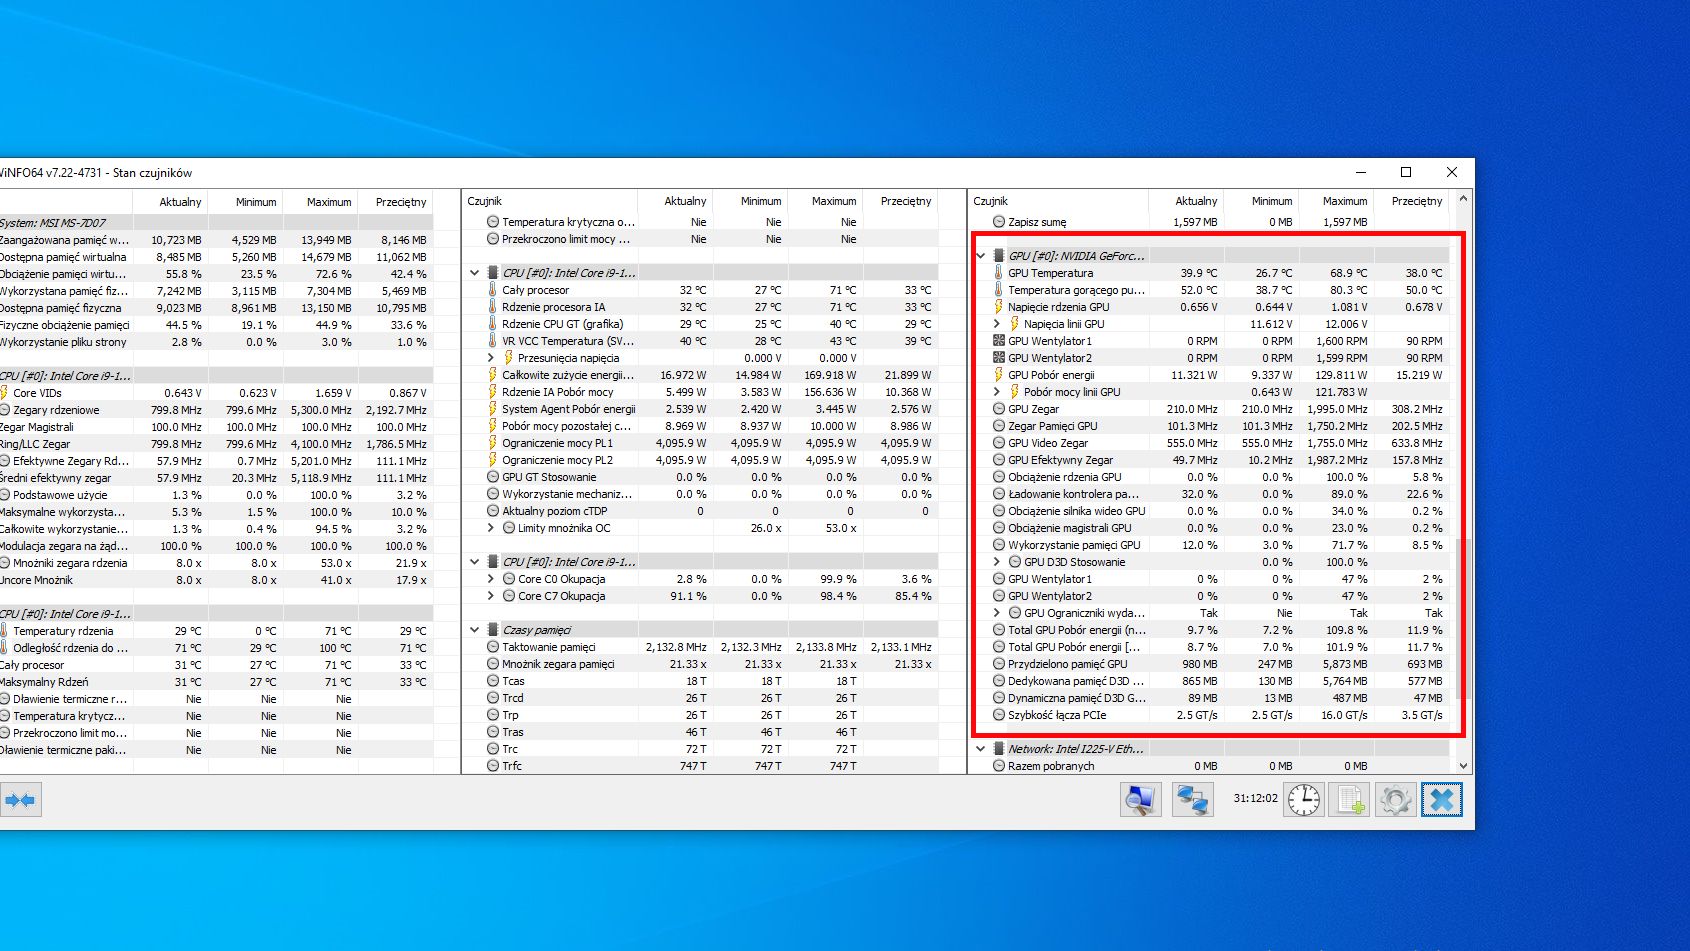
Task: Collapse the Czasy pamięci group
Action: (475, 630)
